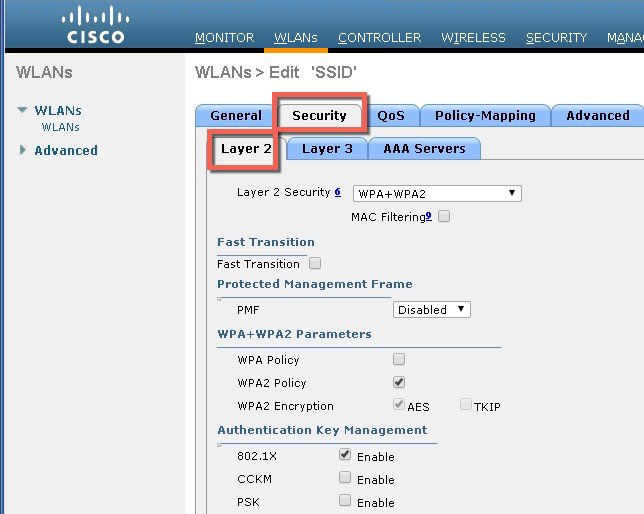Open the PMF dropdown
Screen dimensions: 644x514
point(431,310)
